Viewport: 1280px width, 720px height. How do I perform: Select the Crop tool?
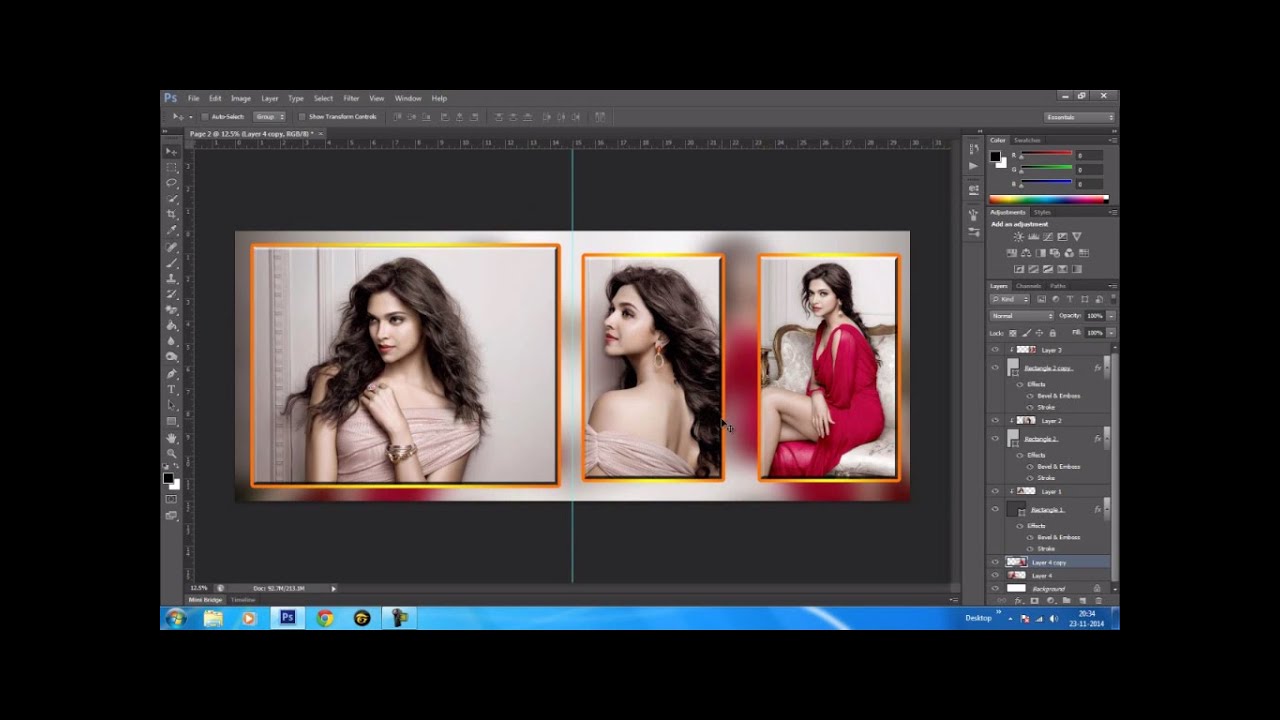point(171,214)
